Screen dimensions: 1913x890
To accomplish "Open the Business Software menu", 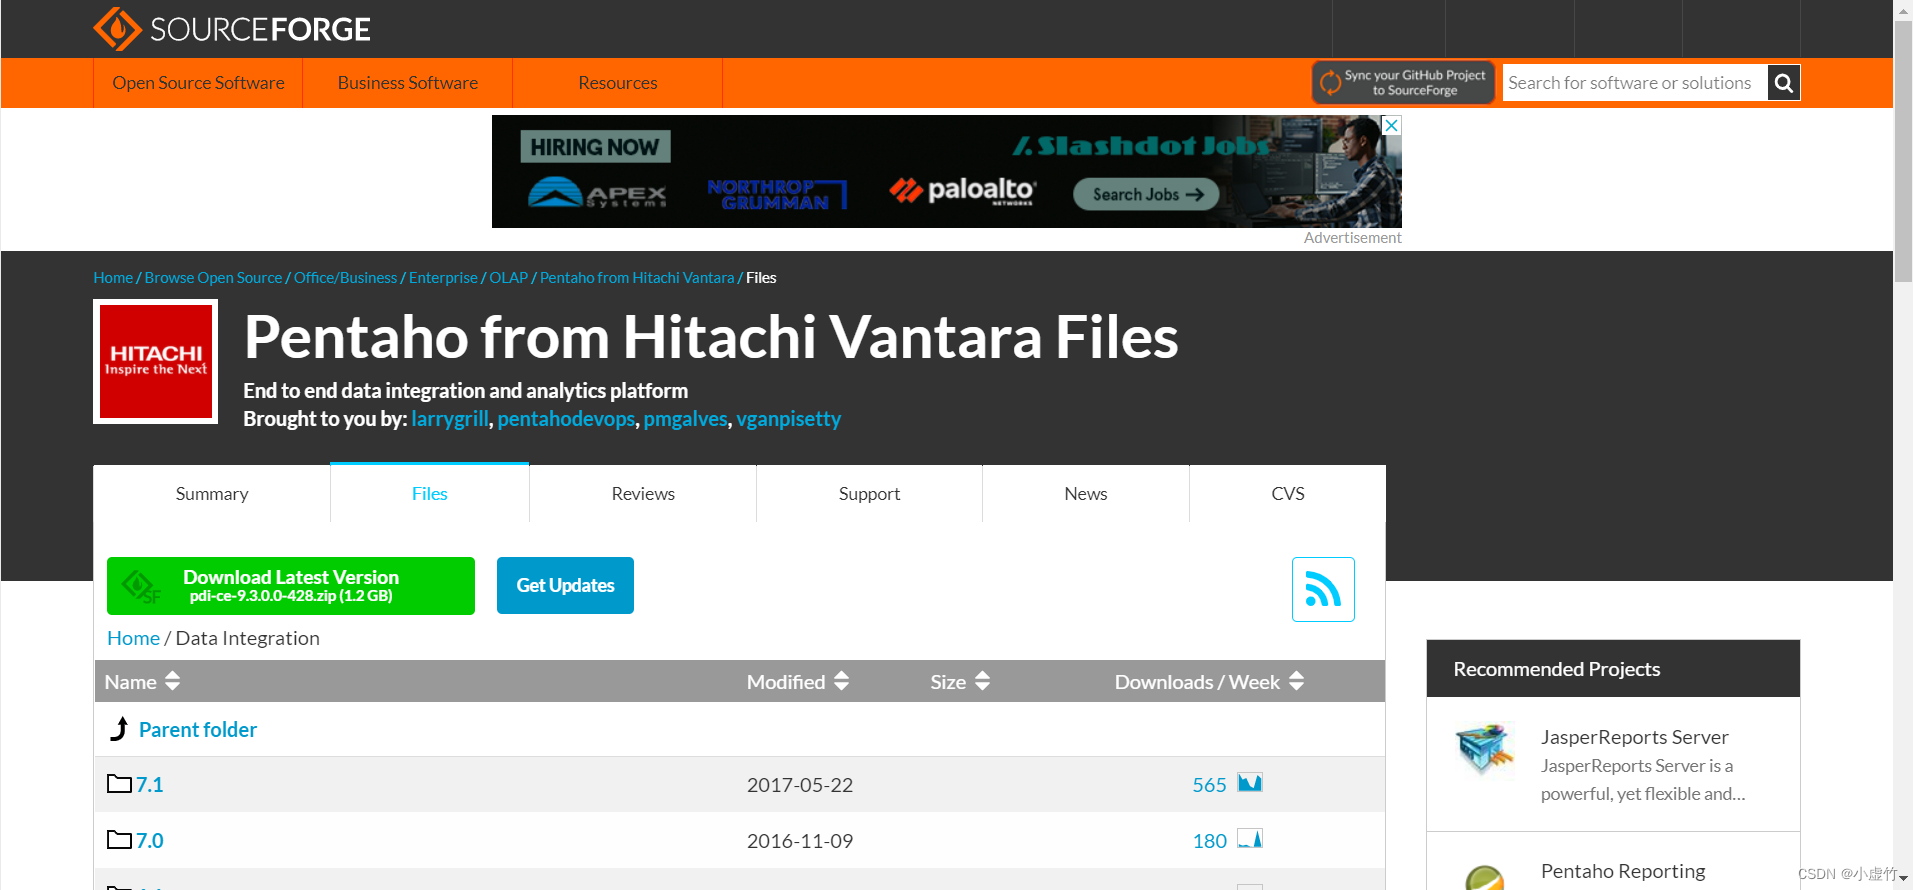I will (x=407, y=83).
